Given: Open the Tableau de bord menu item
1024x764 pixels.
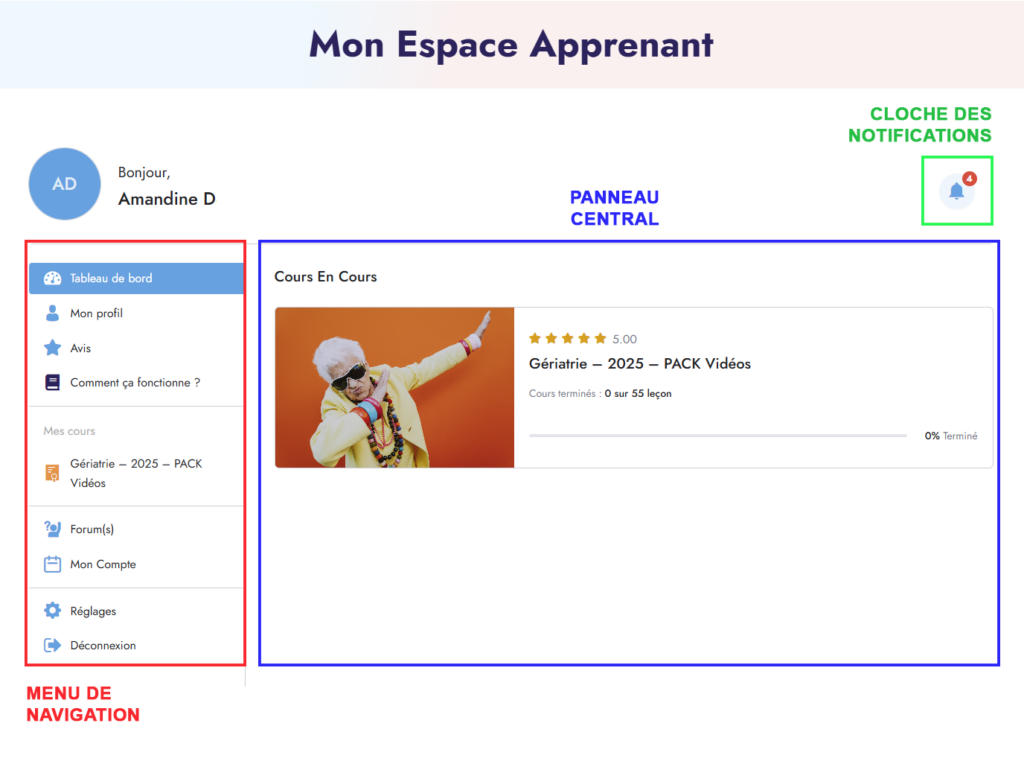Looking at the screenshot, I should (x=111, y=278).
